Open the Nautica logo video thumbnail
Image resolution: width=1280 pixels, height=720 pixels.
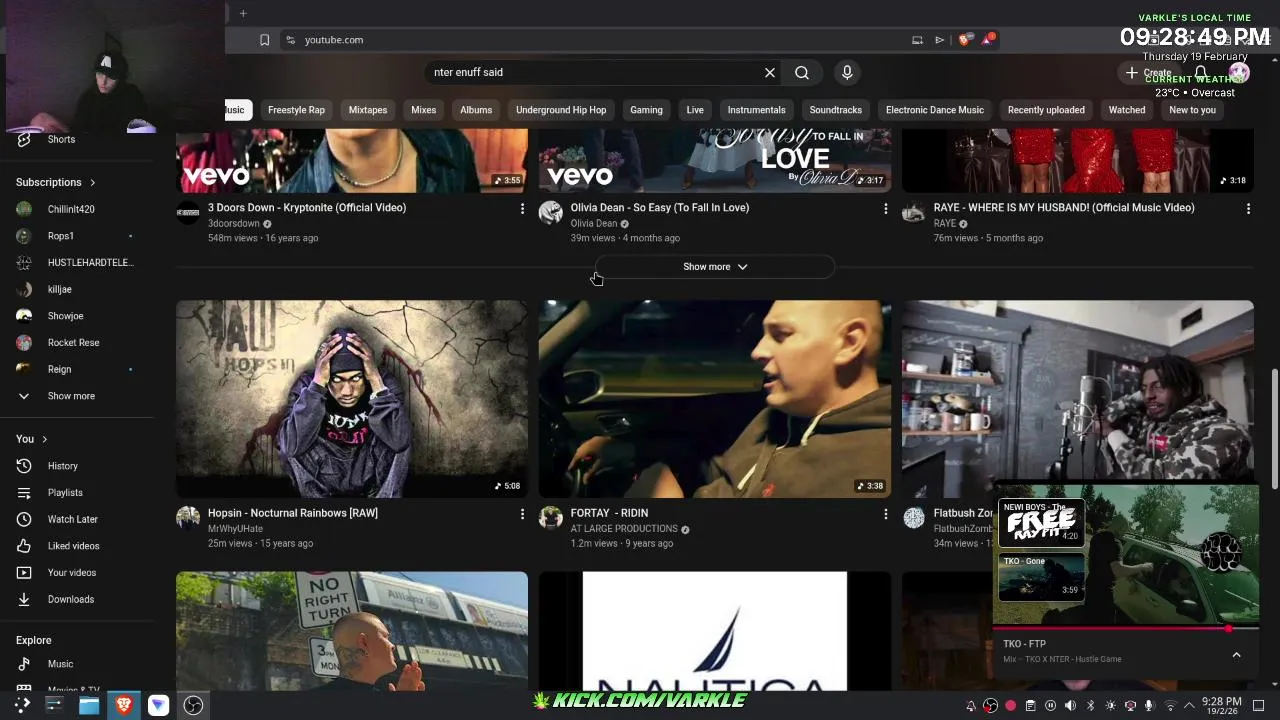coord(715,631)
